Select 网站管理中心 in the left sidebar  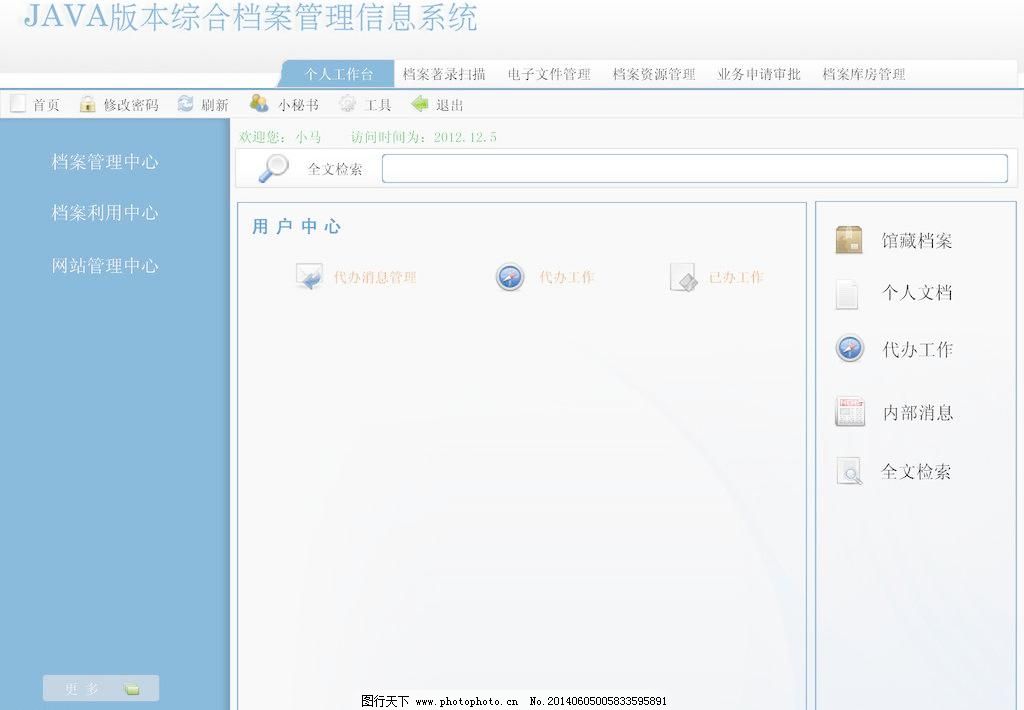click(105, 266)
